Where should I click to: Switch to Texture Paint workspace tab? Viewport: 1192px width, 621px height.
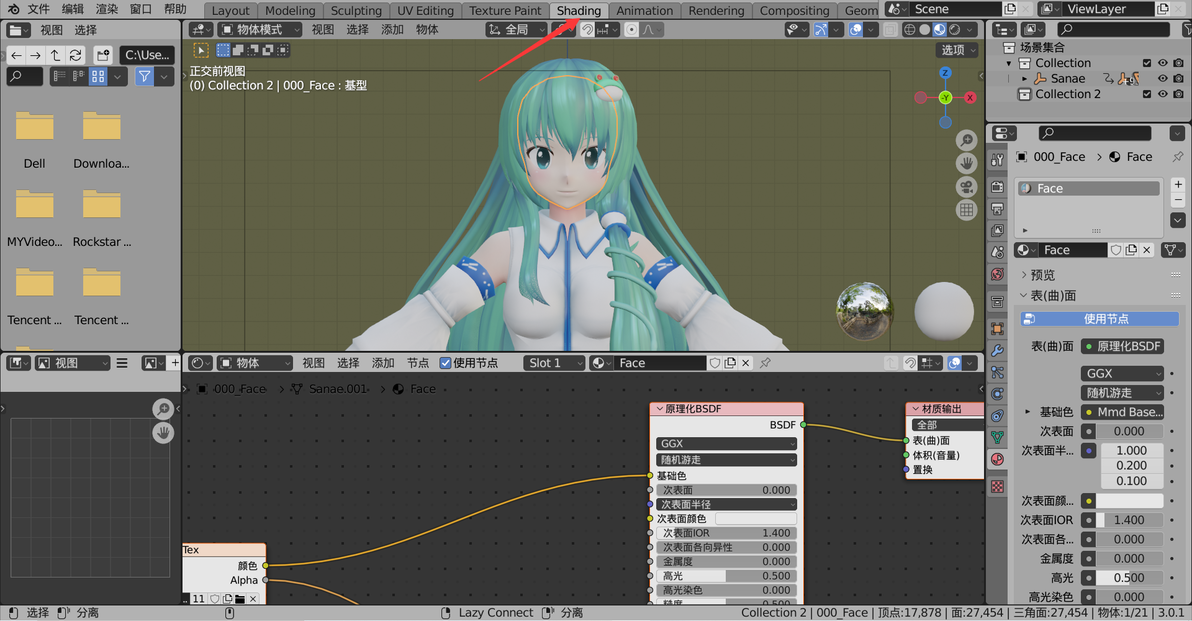(505, 11)
